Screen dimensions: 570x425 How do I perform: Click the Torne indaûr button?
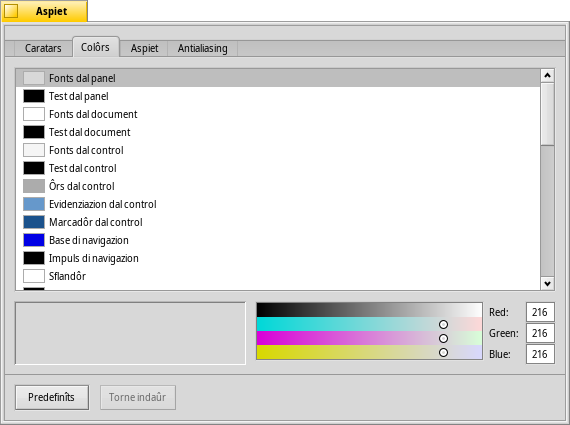tap(138, 397)
